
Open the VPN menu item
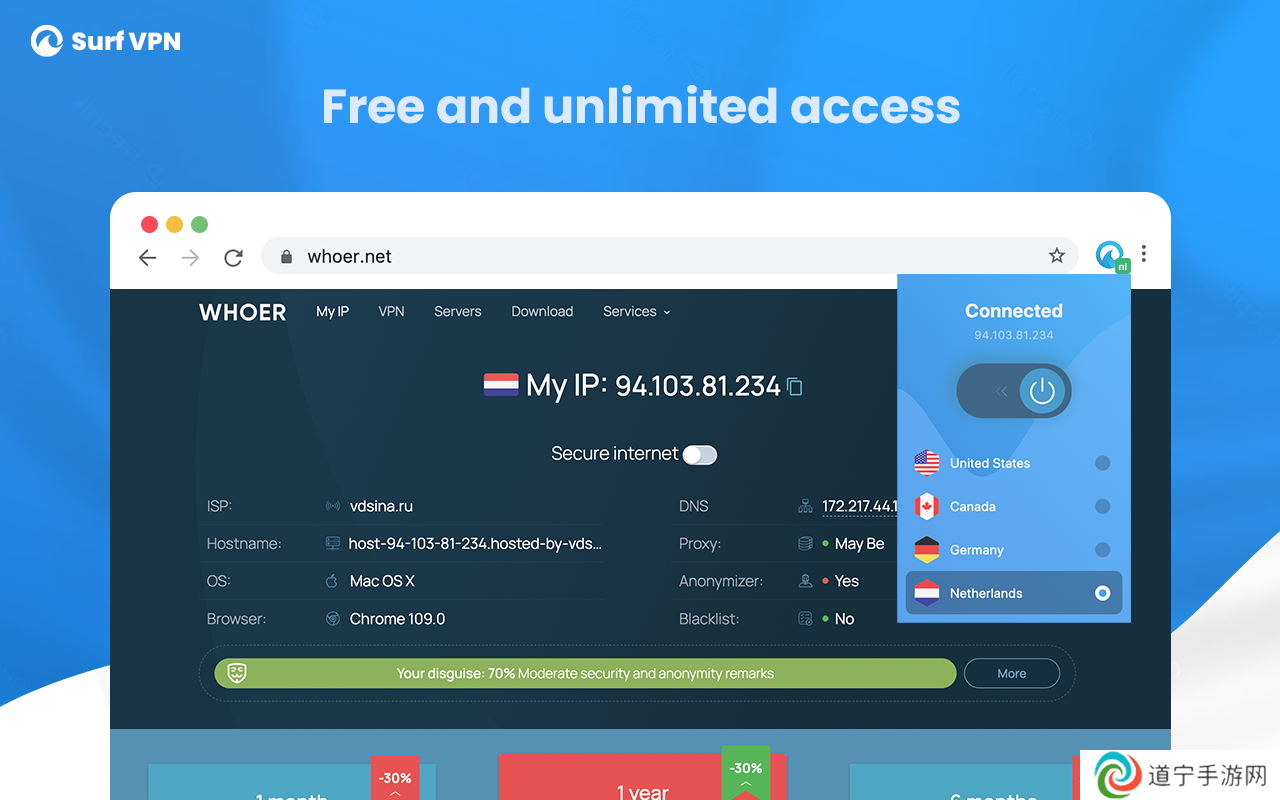point(391,312)
